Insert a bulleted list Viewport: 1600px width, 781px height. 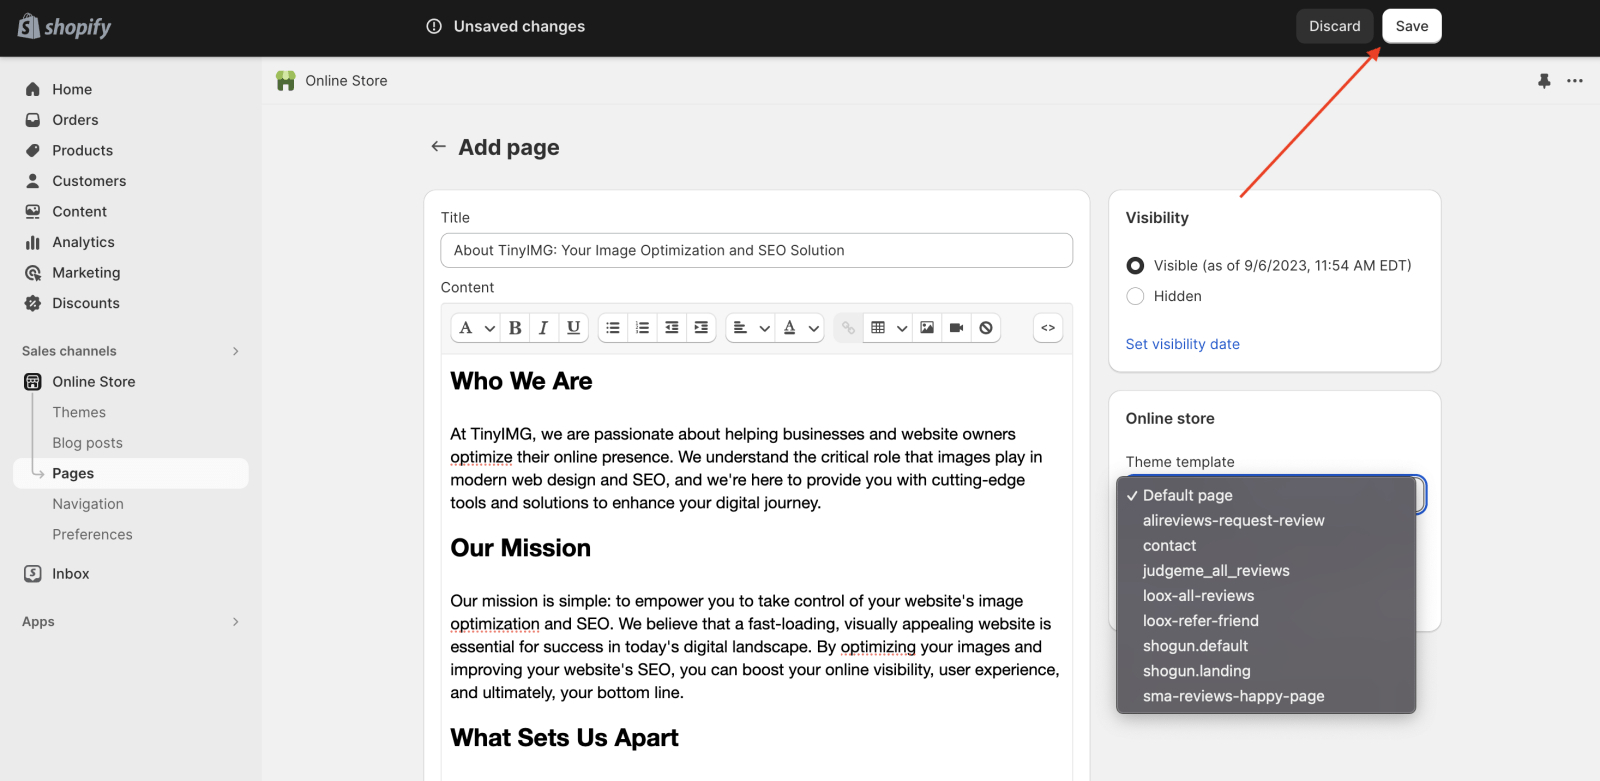[x=613, y=328]
